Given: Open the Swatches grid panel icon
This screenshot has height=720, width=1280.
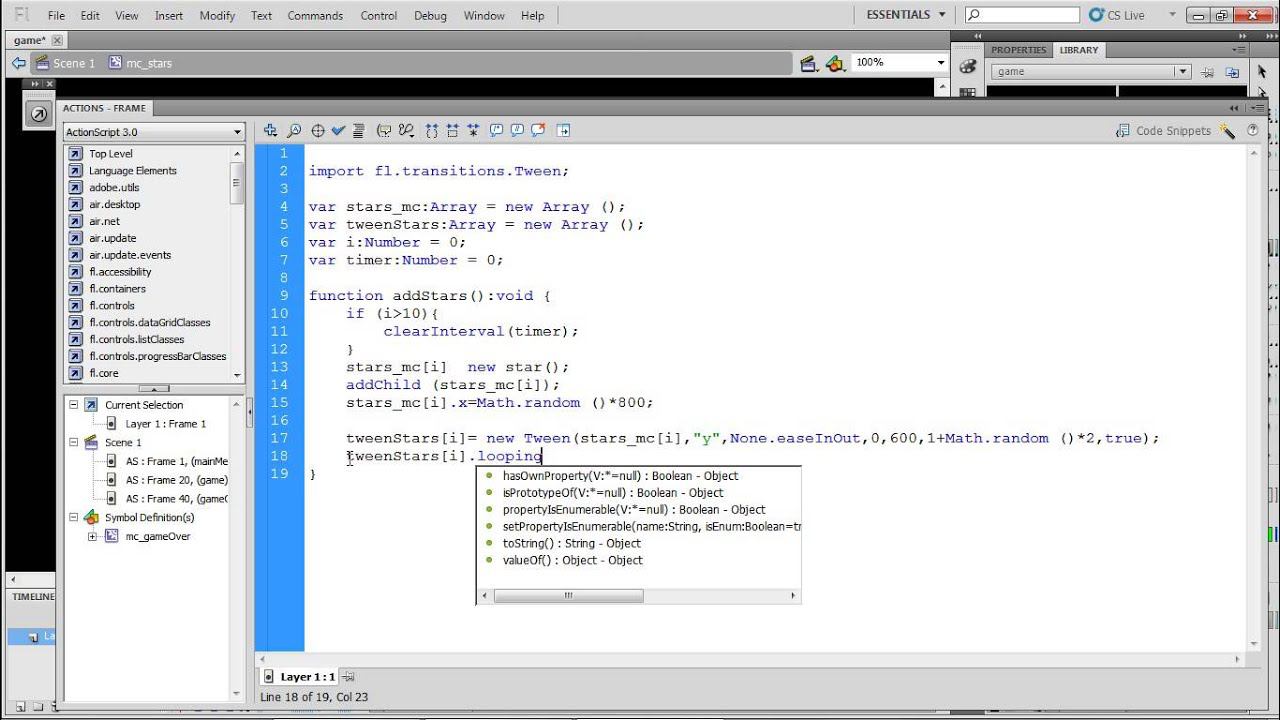Looking at the screenshot, I should 967,92.
